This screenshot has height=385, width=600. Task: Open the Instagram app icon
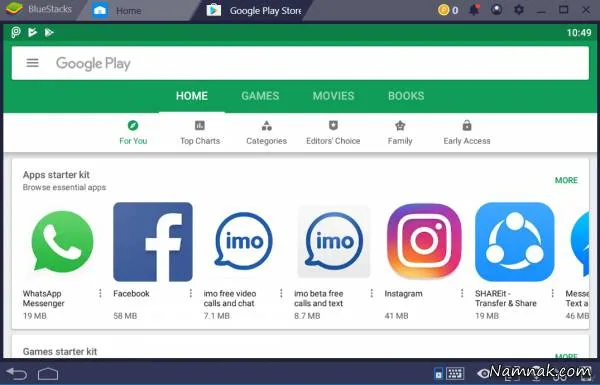click(x=424, y=241)
